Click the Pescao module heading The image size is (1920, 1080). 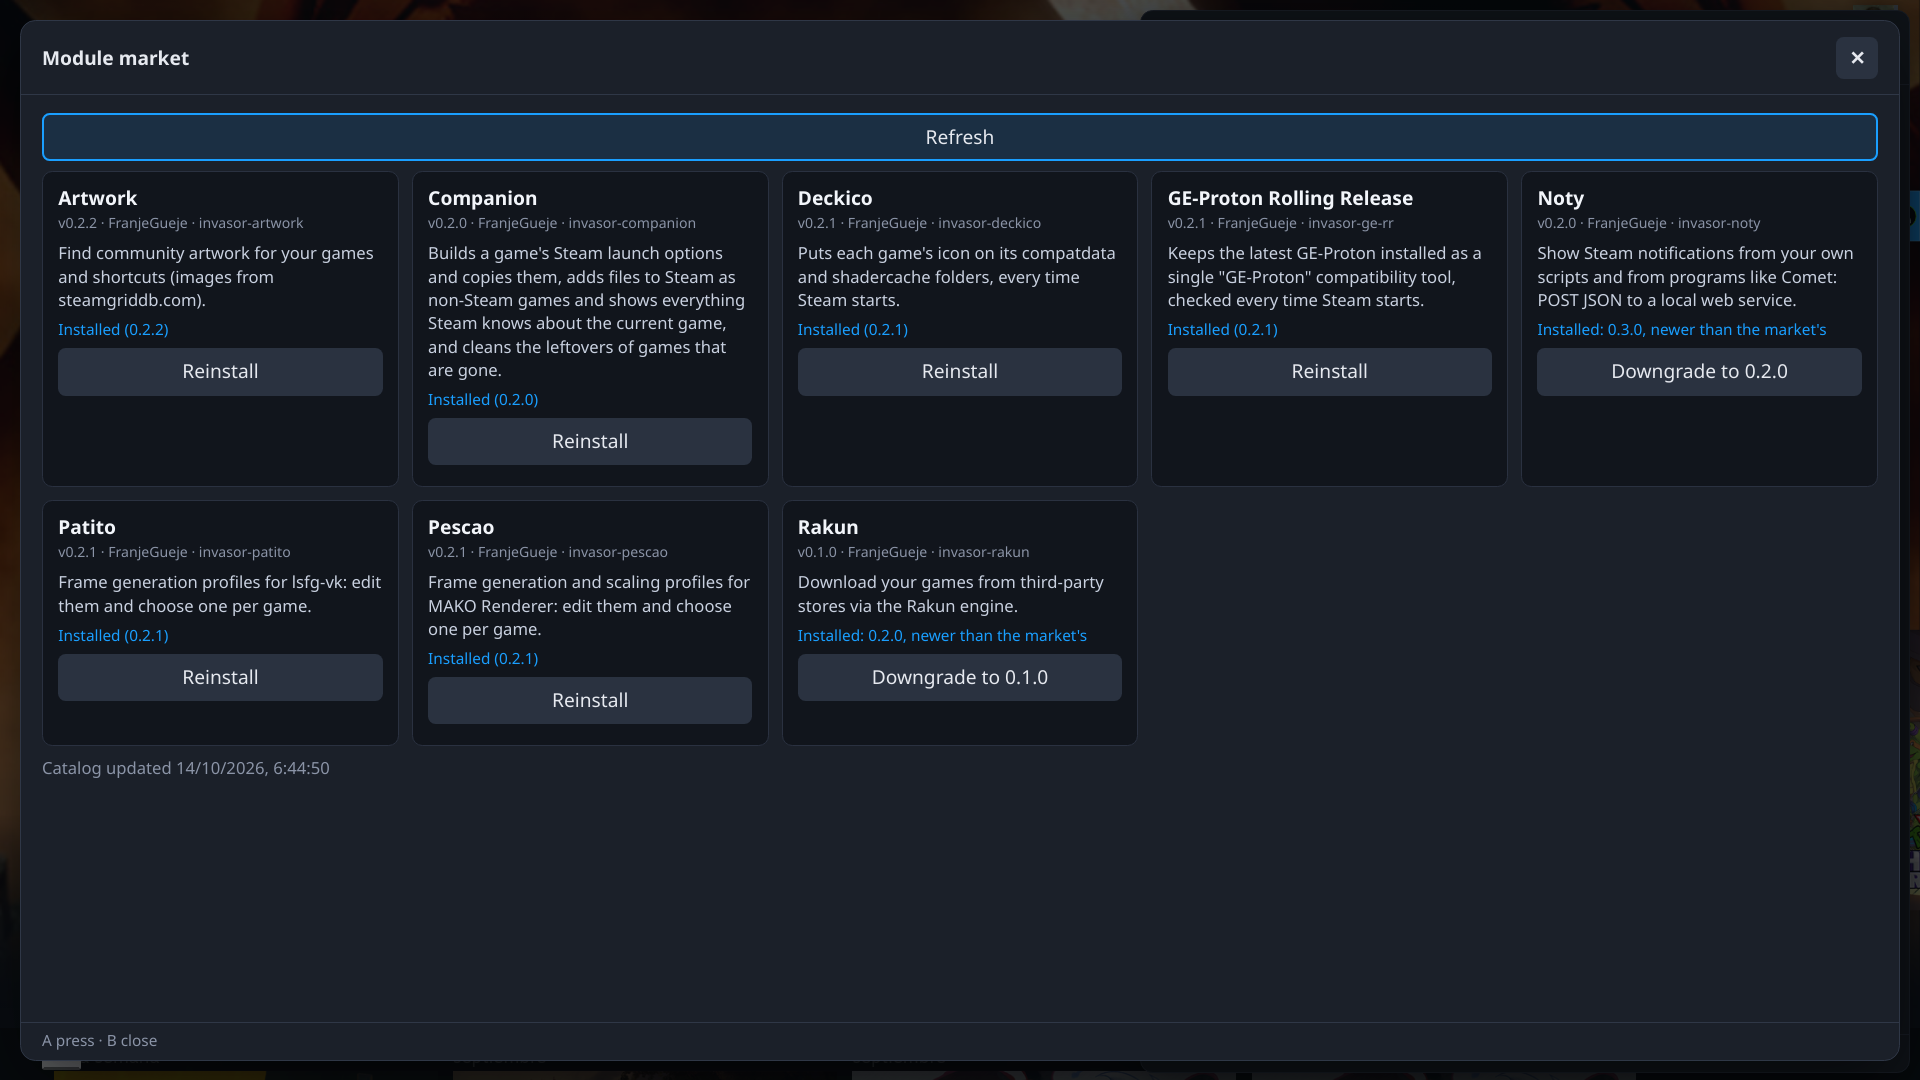461,527
